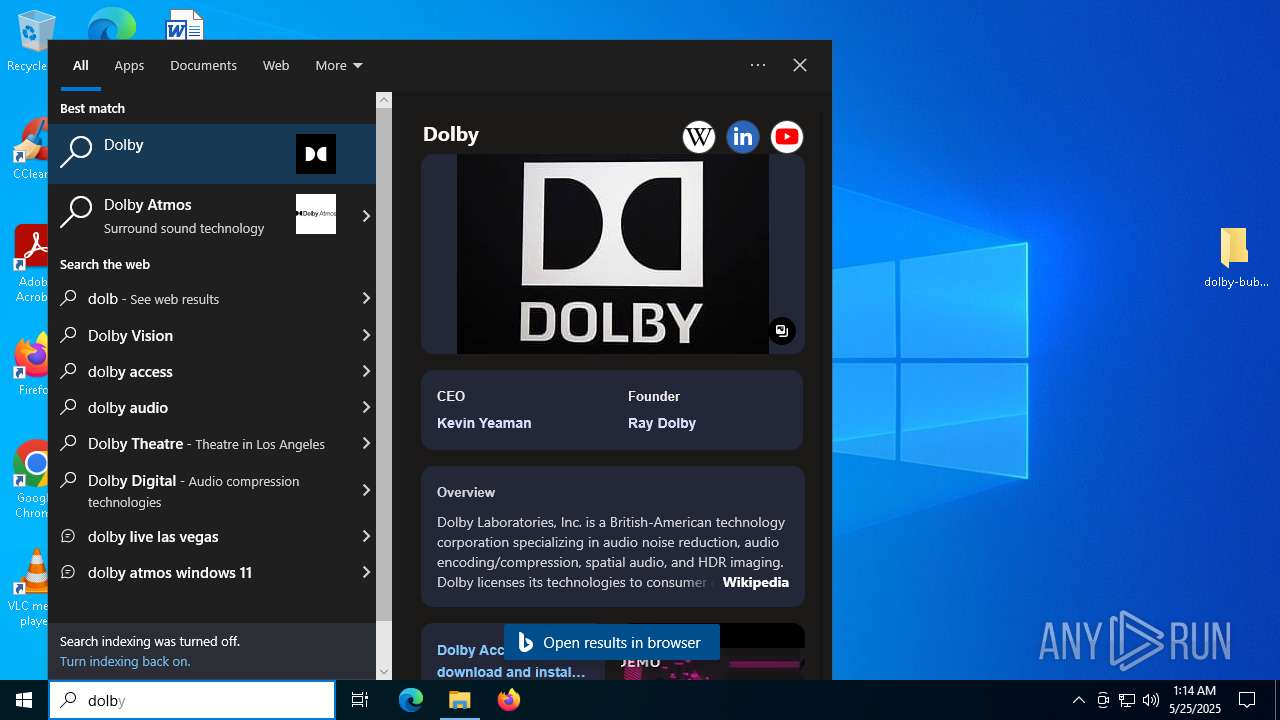The width and height of the screenshot is (1280, 720).
Task: Show hidden system tray icons
Action: 1078,700
